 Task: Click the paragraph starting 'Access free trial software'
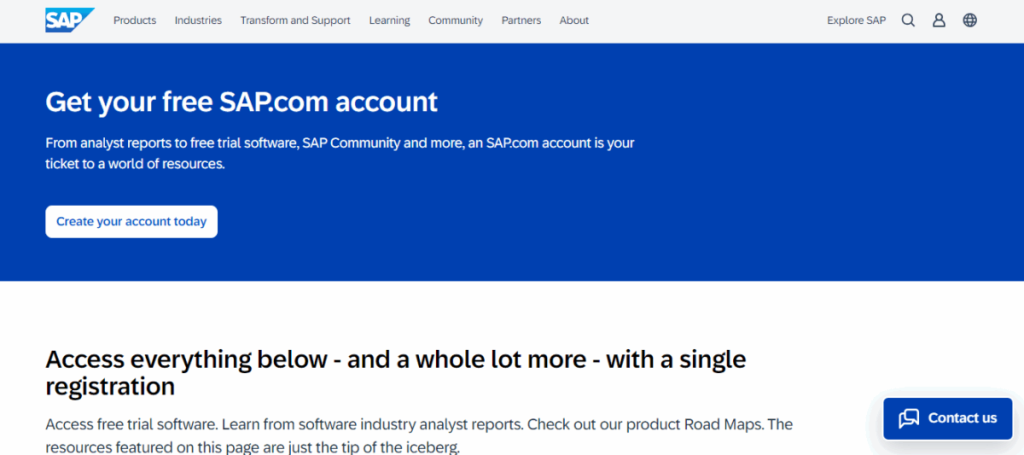click(x=419, y=436)
